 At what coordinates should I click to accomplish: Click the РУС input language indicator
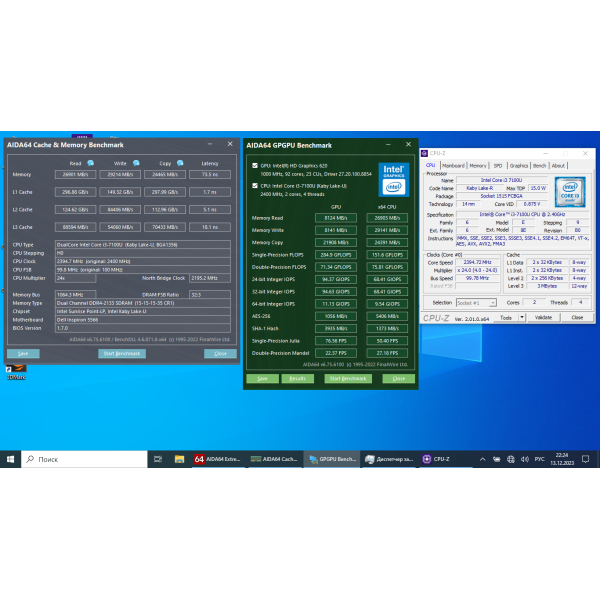click(540, 459)
